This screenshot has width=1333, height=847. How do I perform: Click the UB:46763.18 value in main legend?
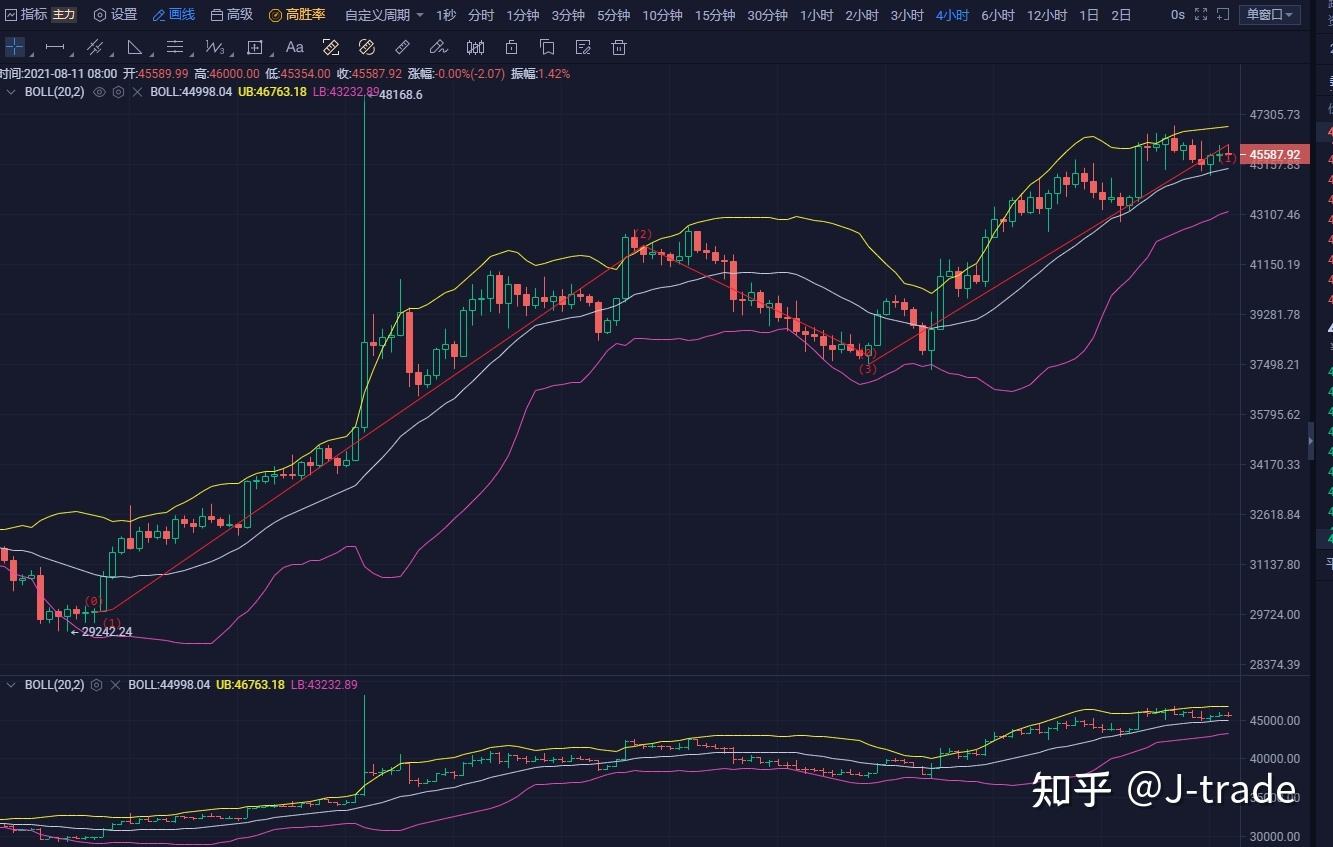click(x=272, y=92)
